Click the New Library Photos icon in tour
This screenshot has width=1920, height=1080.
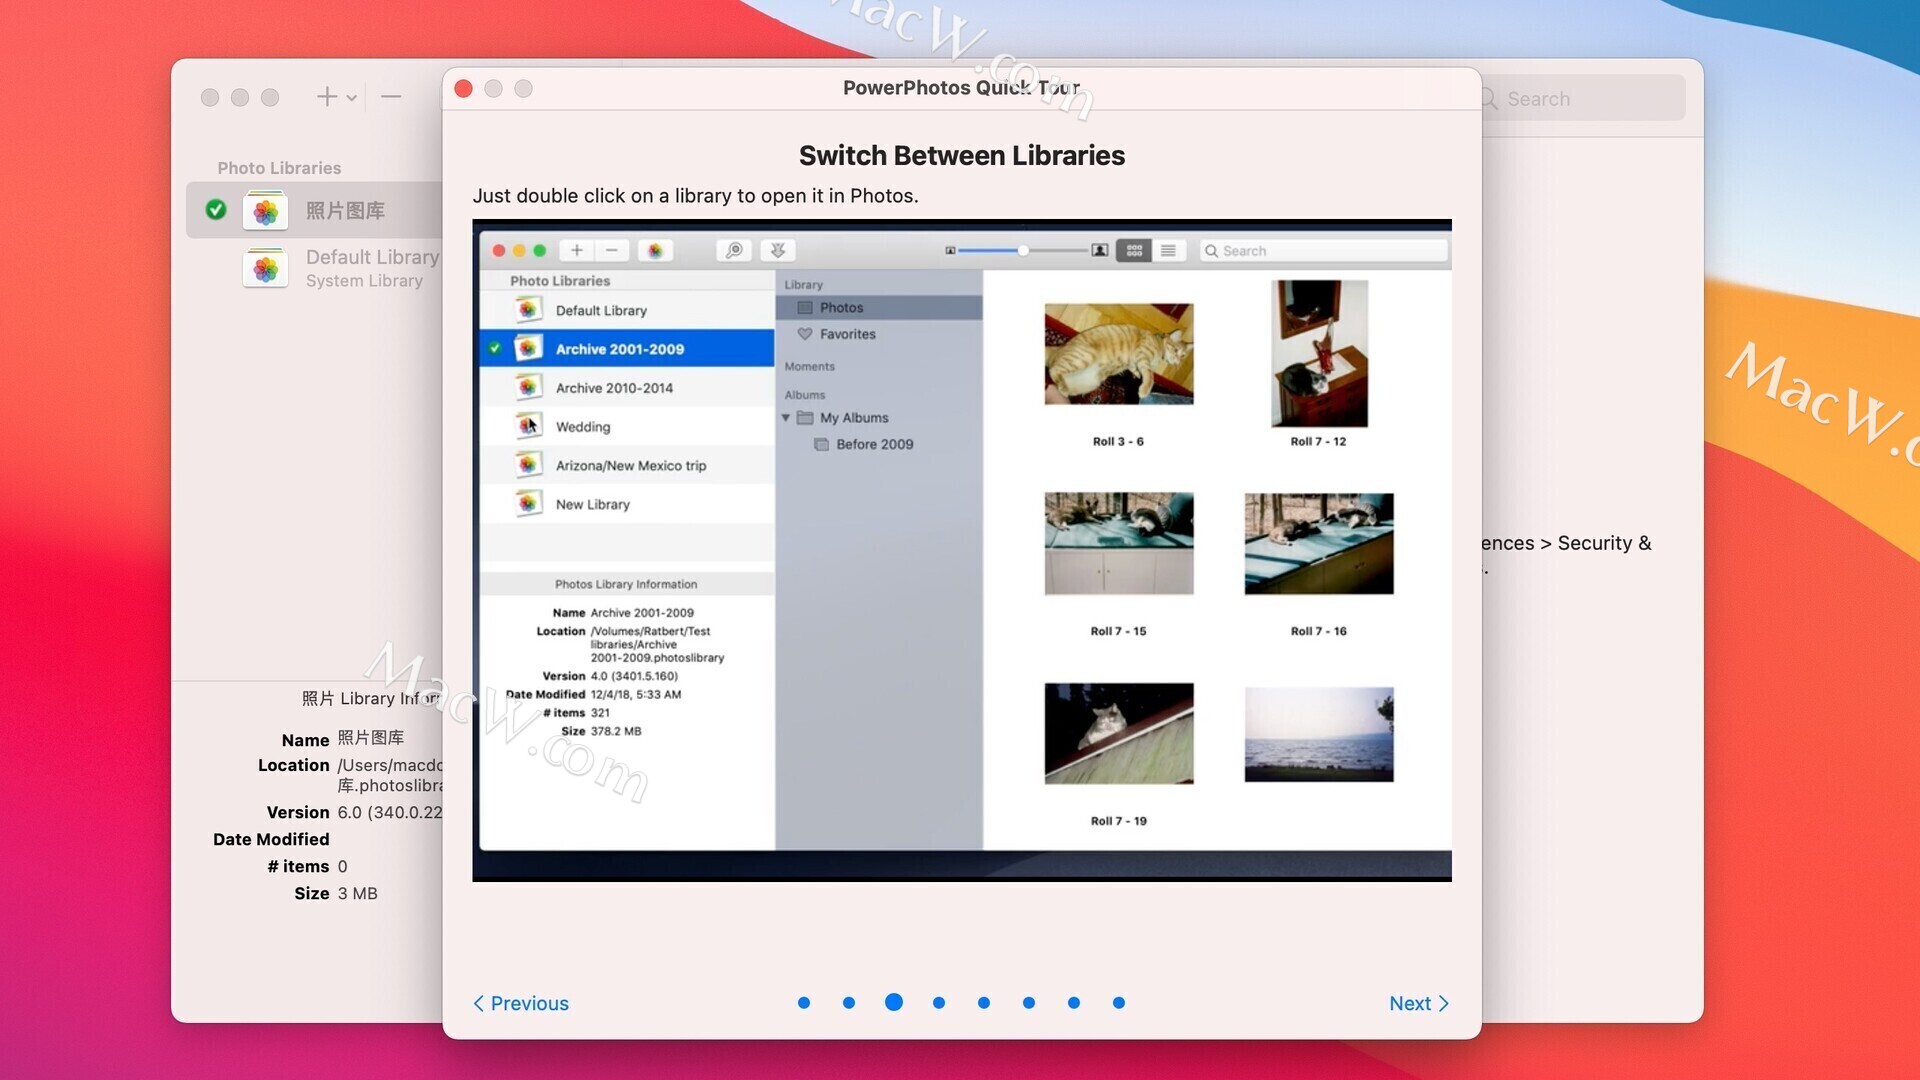click(528, 503)
